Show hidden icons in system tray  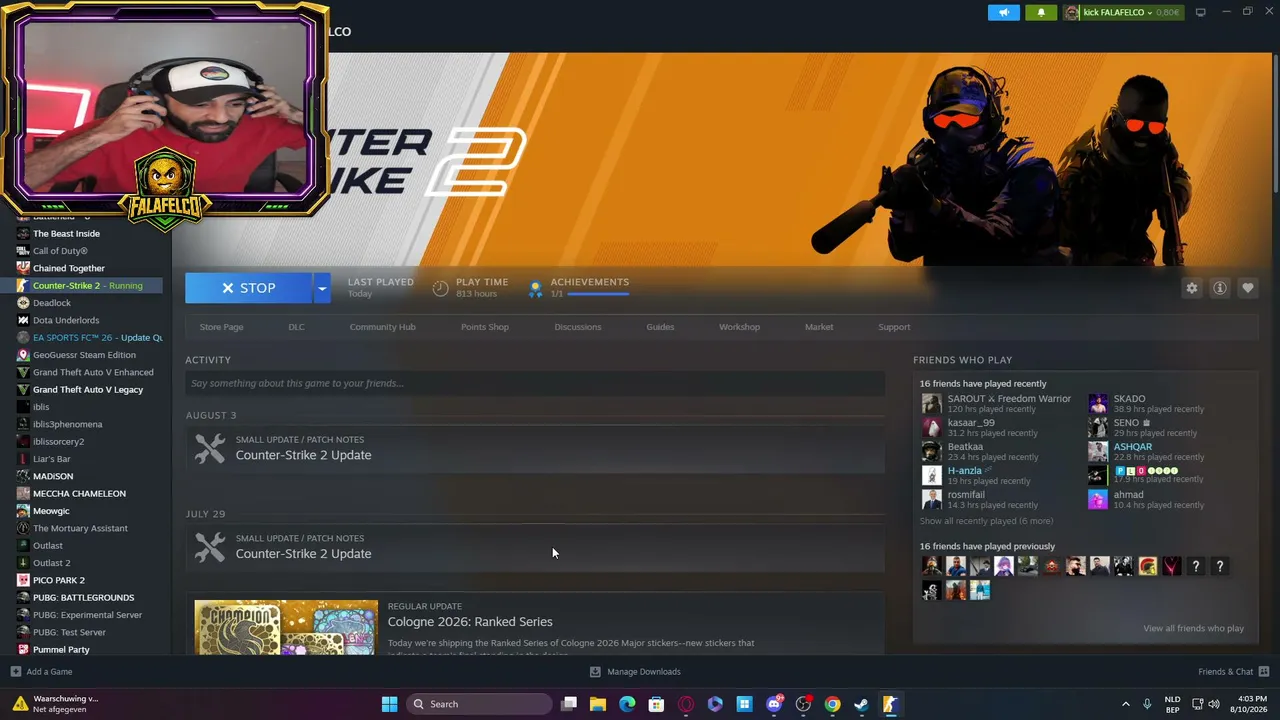(1125, 704)
